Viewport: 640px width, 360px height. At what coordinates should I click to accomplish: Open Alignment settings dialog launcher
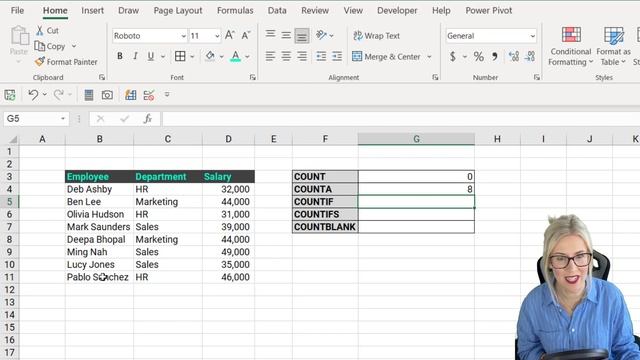(435, 78)
